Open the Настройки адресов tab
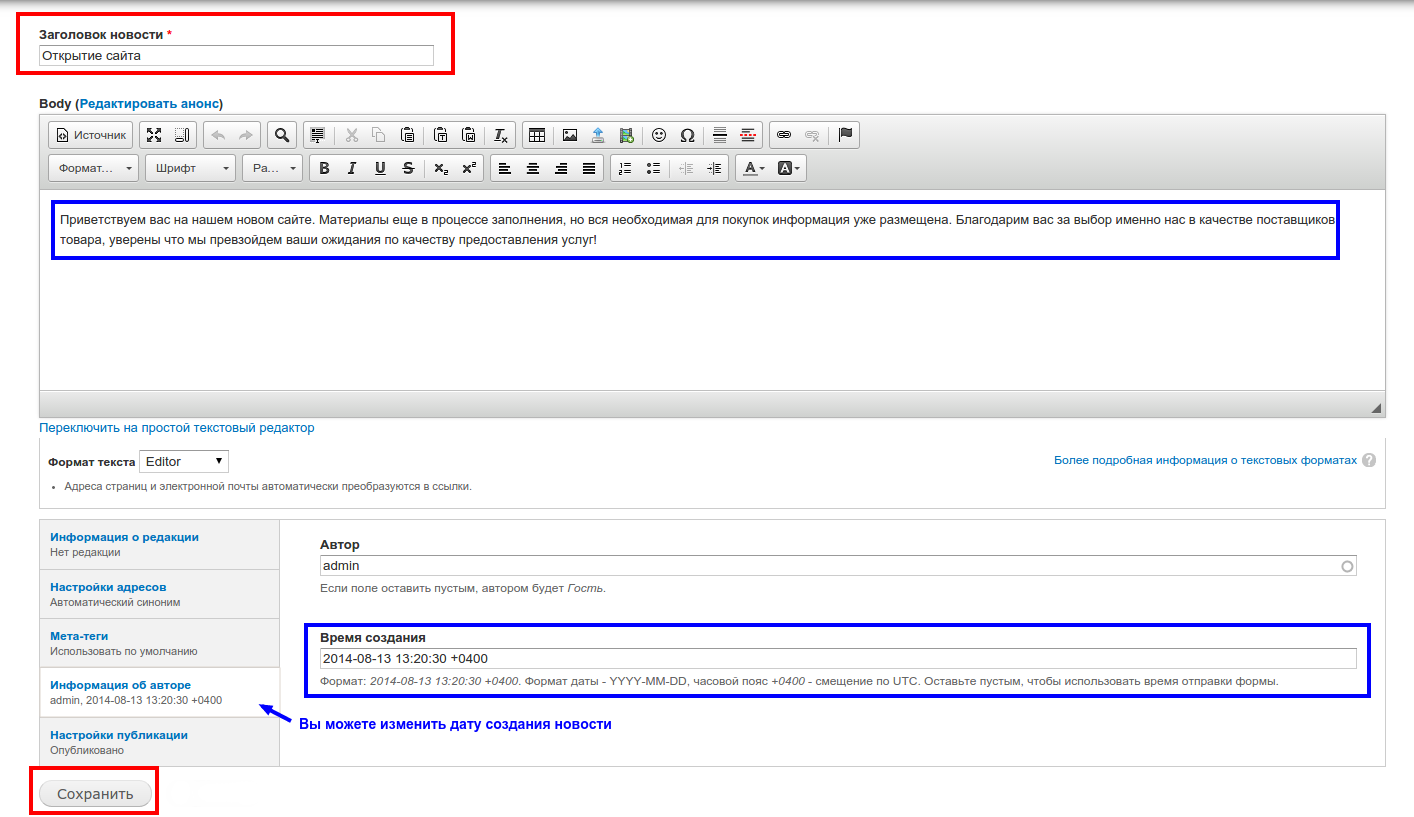The width and height of the screenshot is (1414, 817). pyautogui.click(x=159, y=594)
